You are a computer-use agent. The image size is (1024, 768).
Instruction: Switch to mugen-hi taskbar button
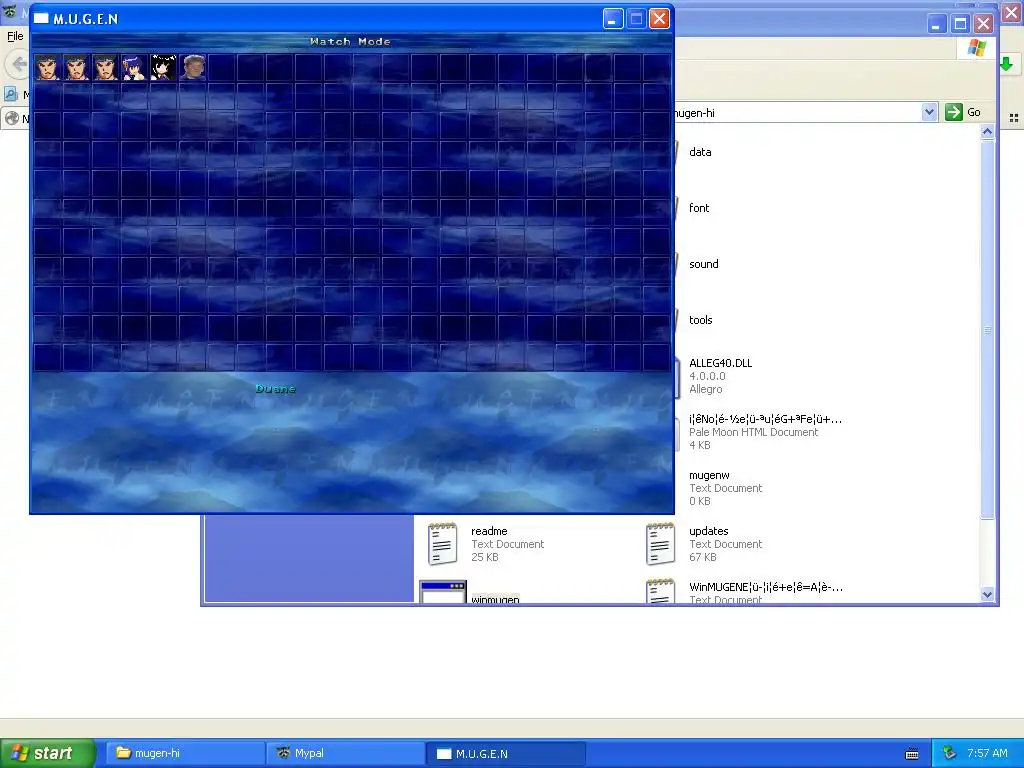click(184, 753)
